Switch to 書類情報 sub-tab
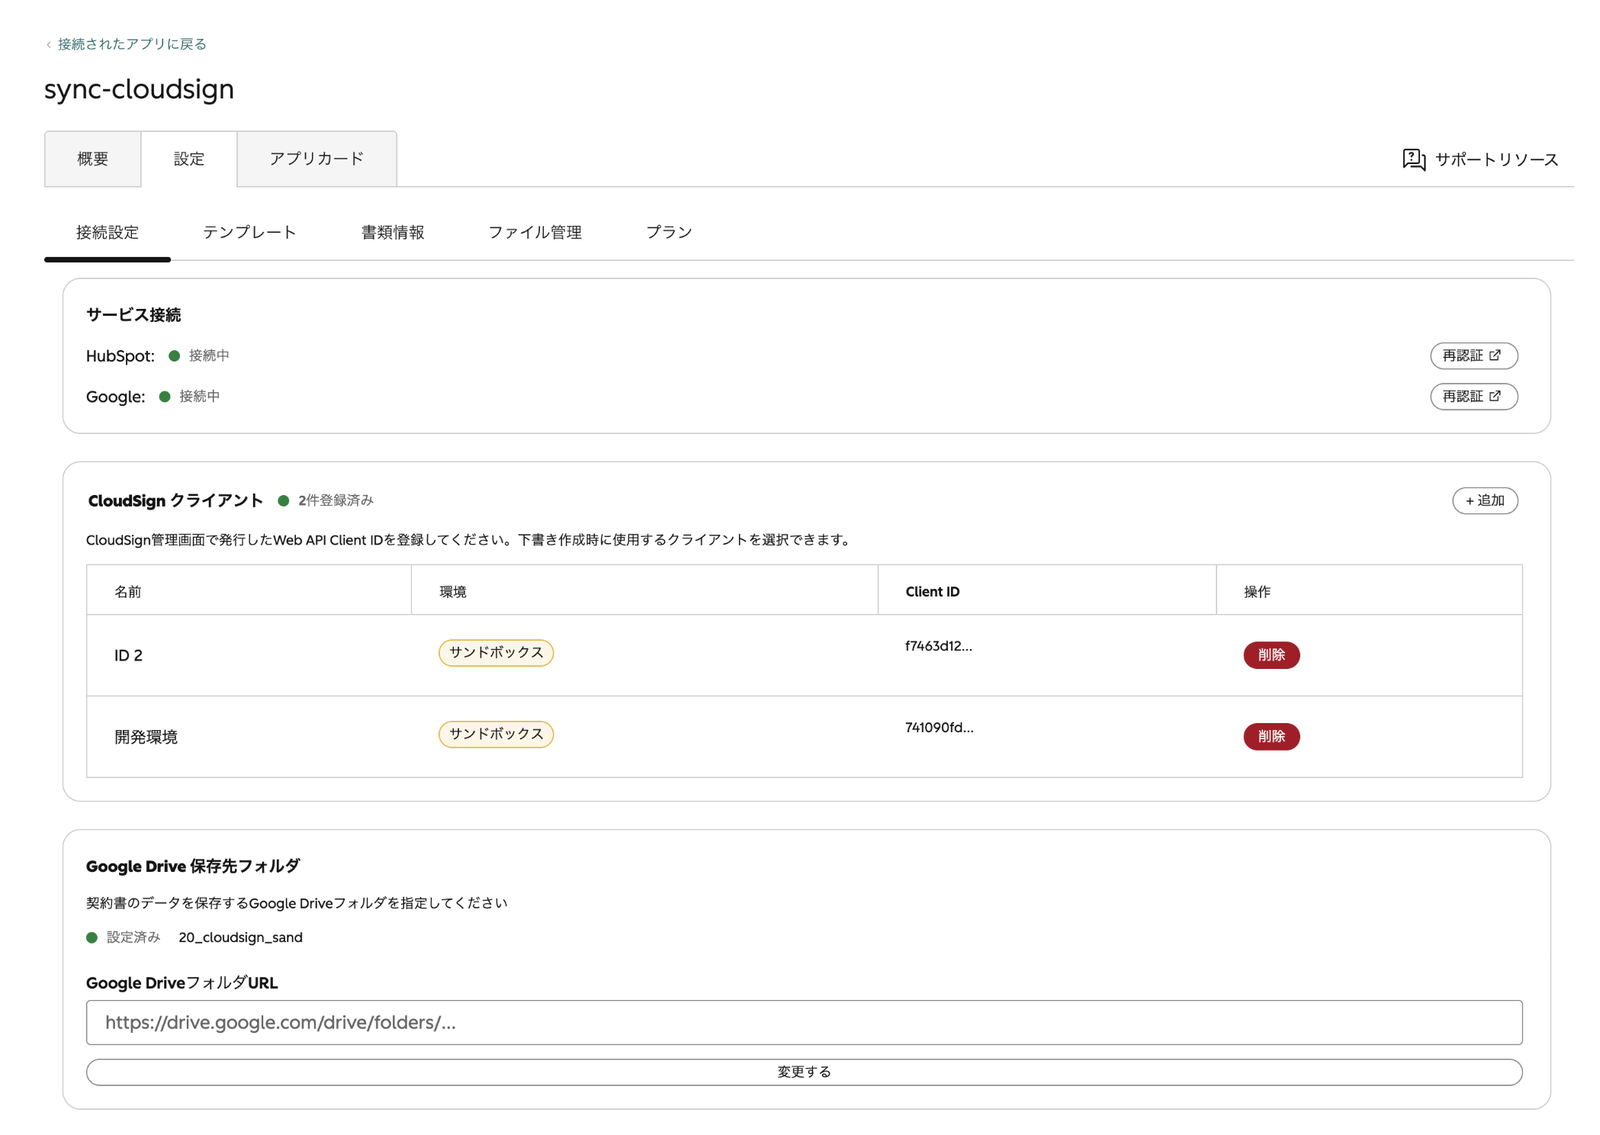 [x=392, y=232]
